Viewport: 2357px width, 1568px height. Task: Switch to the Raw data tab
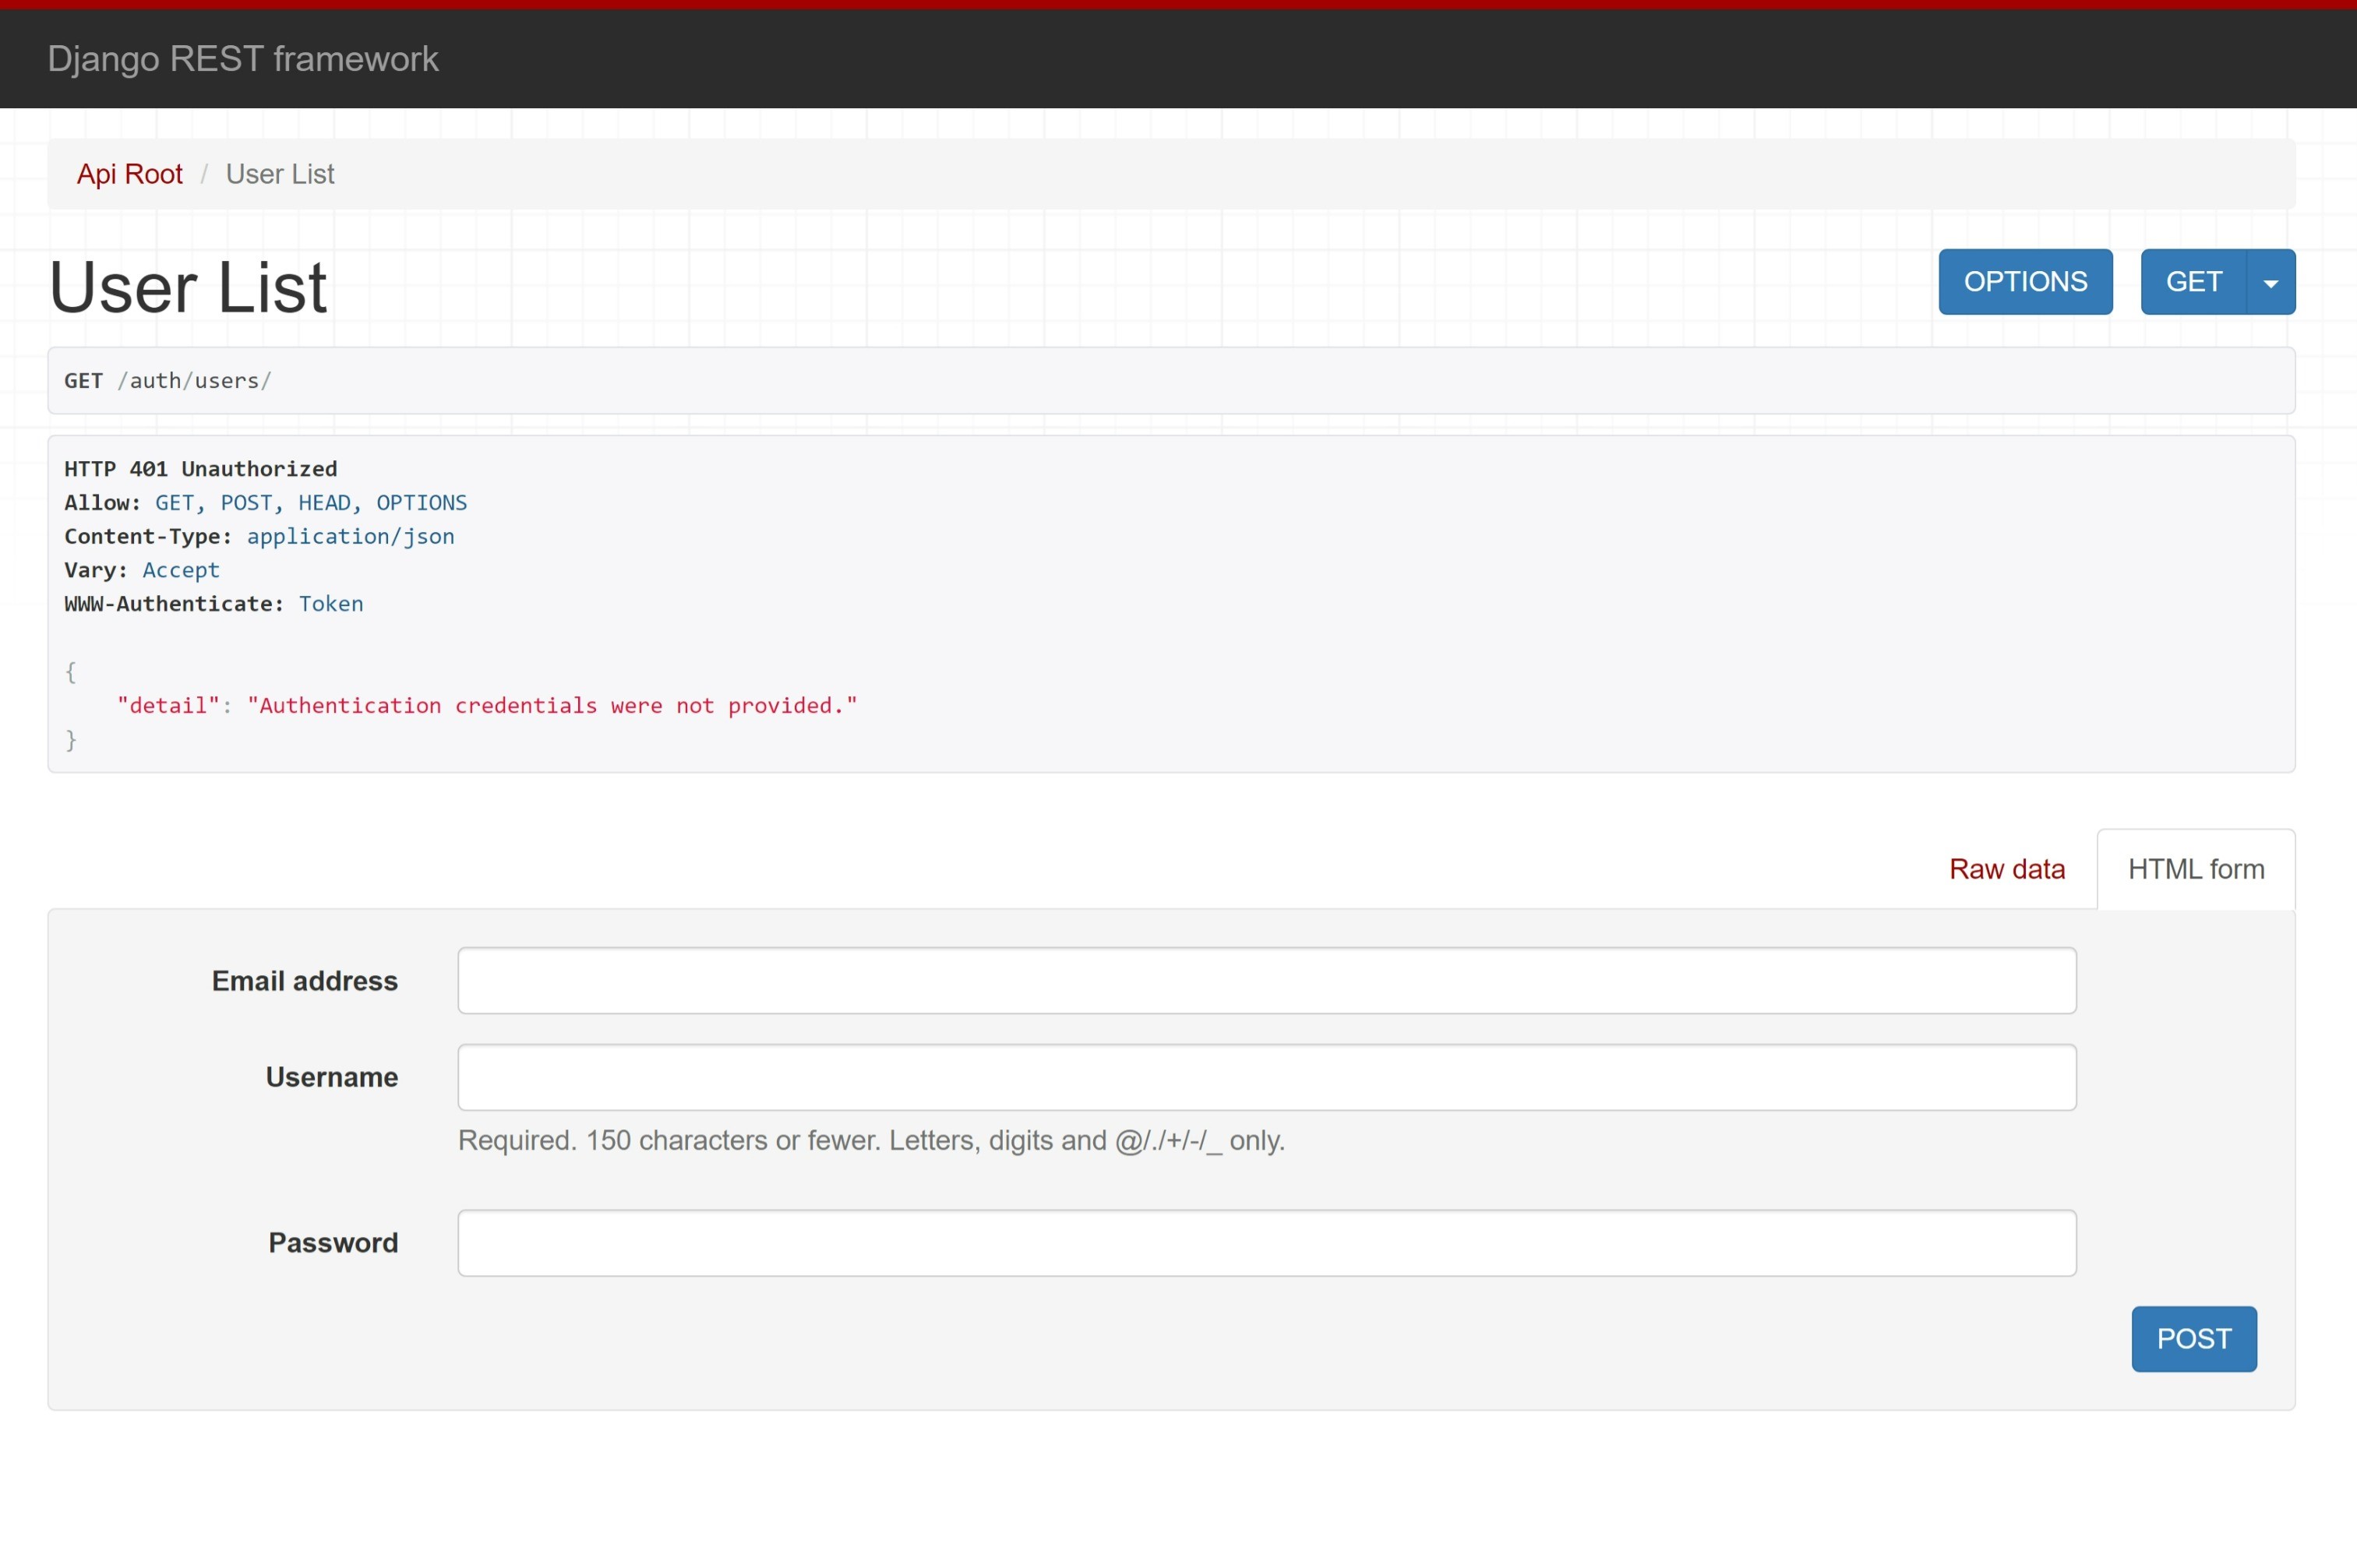click(2006, 869)
